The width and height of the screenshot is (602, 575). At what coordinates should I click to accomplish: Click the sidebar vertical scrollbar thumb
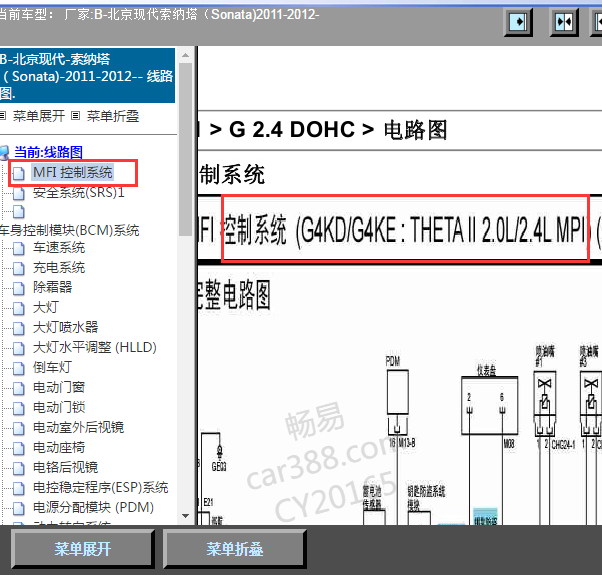coord(185,149)
